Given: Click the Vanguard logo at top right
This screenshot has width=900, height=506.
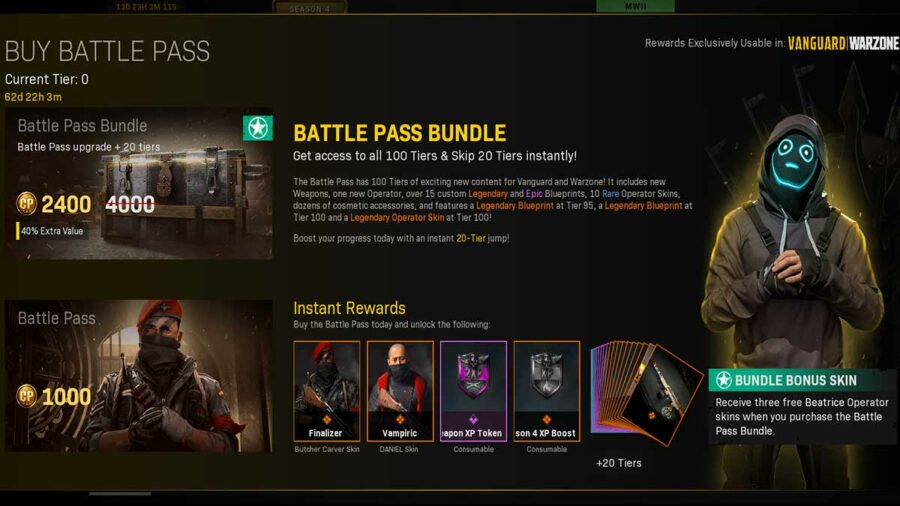Looking at the screenshot, I should 816,43.
